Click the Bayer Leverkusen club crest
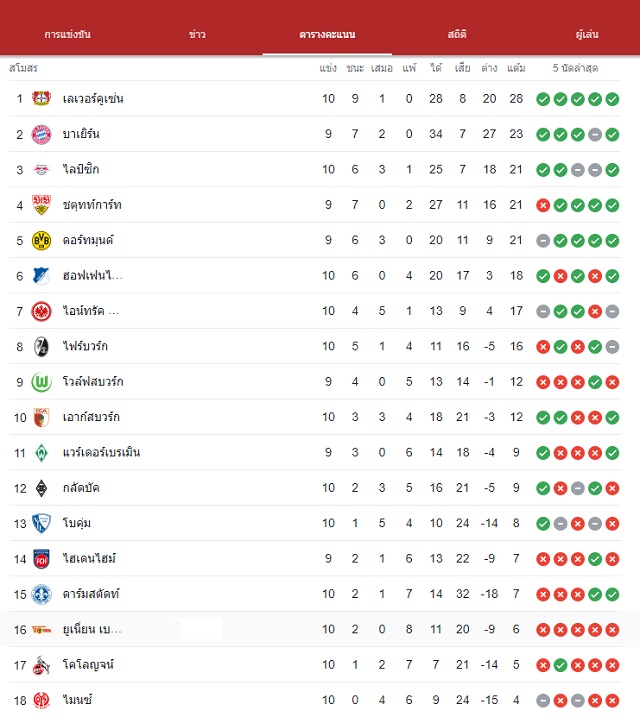 [41, 98]
